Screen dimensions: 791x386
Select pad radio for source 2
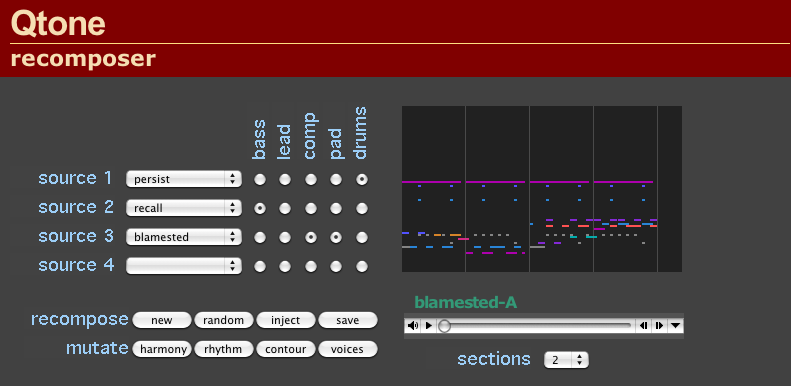(x=336, y=208)
